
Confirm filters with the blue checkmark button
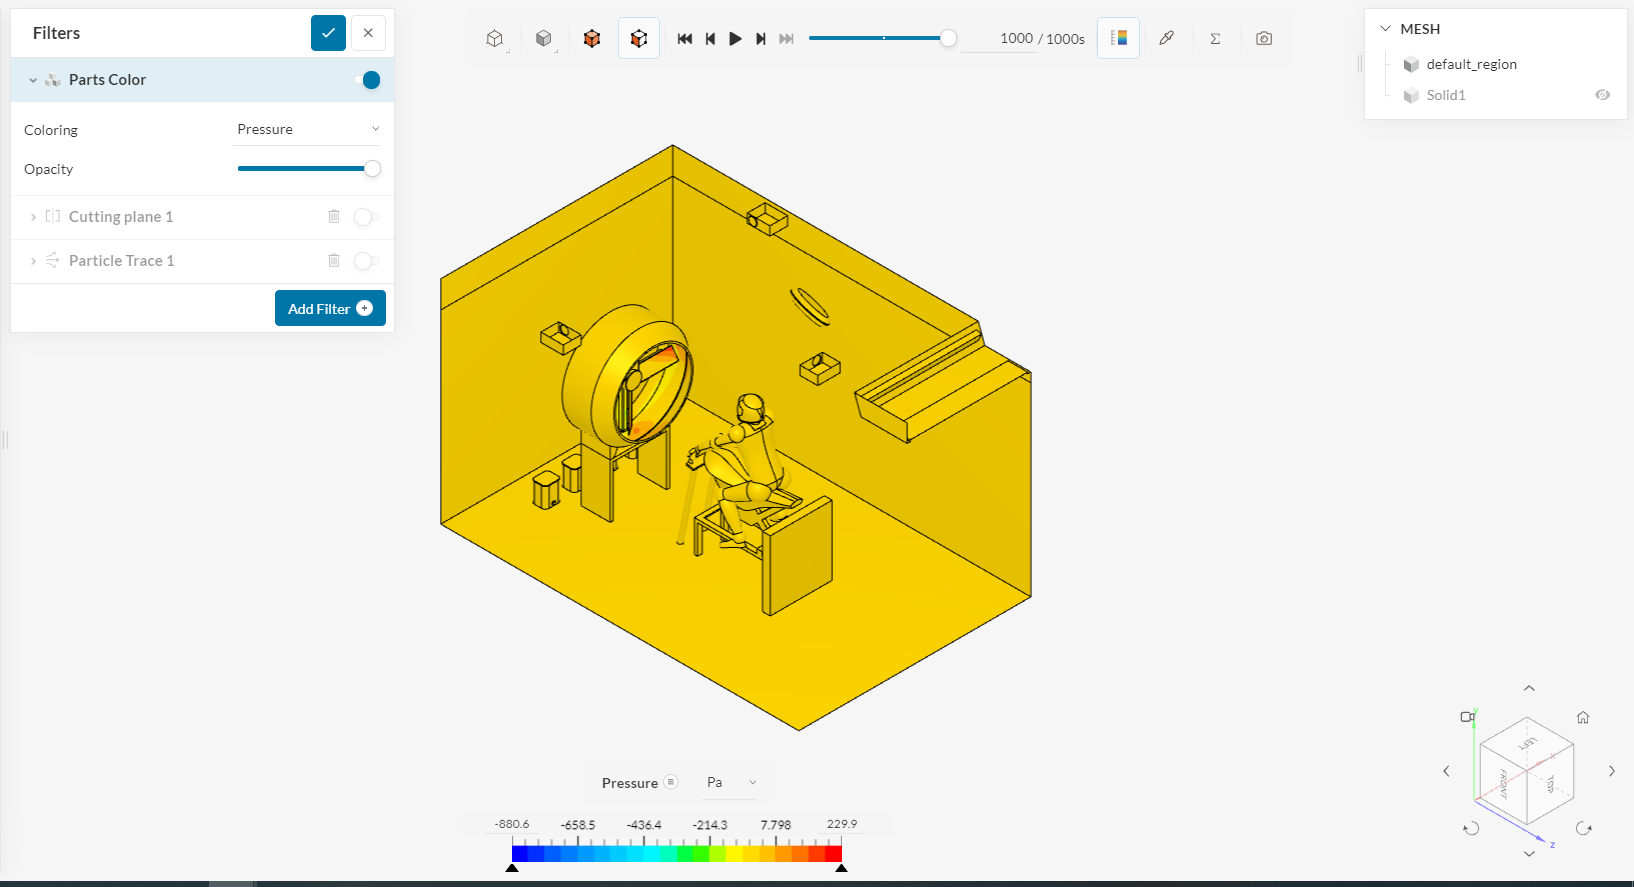pos(328,33)
